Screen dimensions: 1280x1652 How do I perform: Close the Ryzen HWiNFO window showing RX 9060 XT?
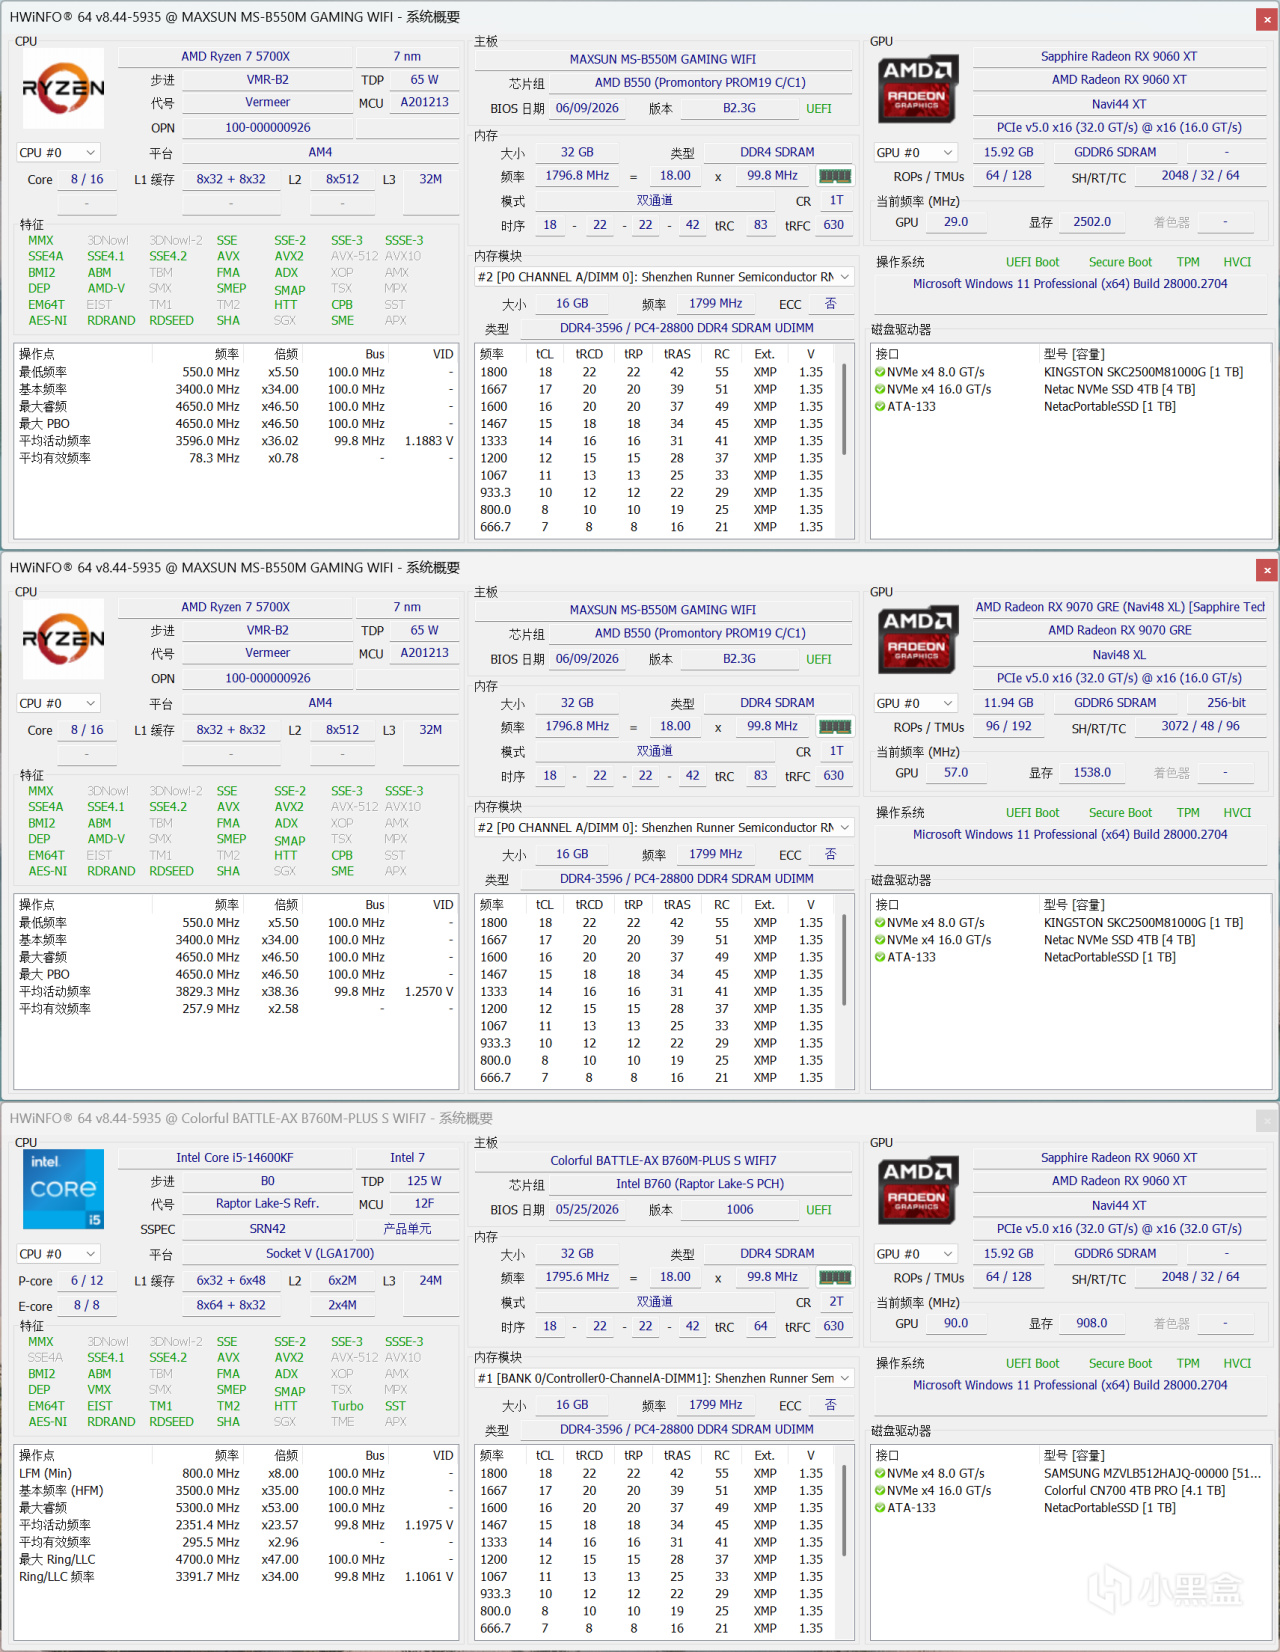pyautogui.click(x=1267, y=19)
